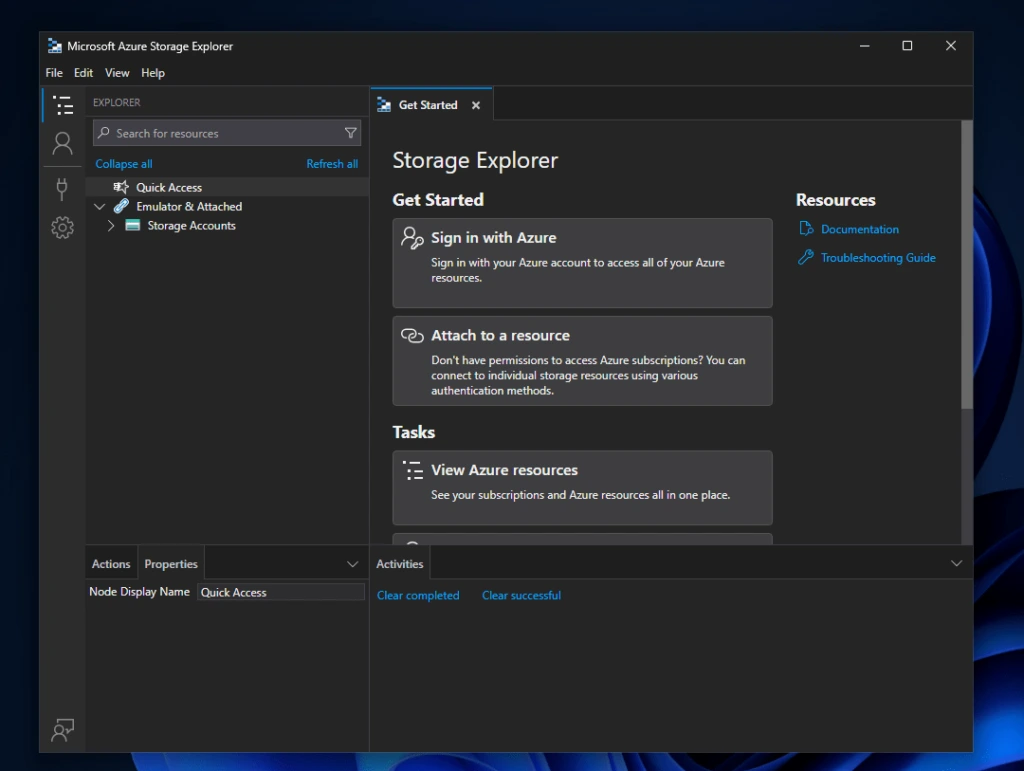Select the Activities tab
The height and width of the screenshot is (771, 1024).
[400, 563]
